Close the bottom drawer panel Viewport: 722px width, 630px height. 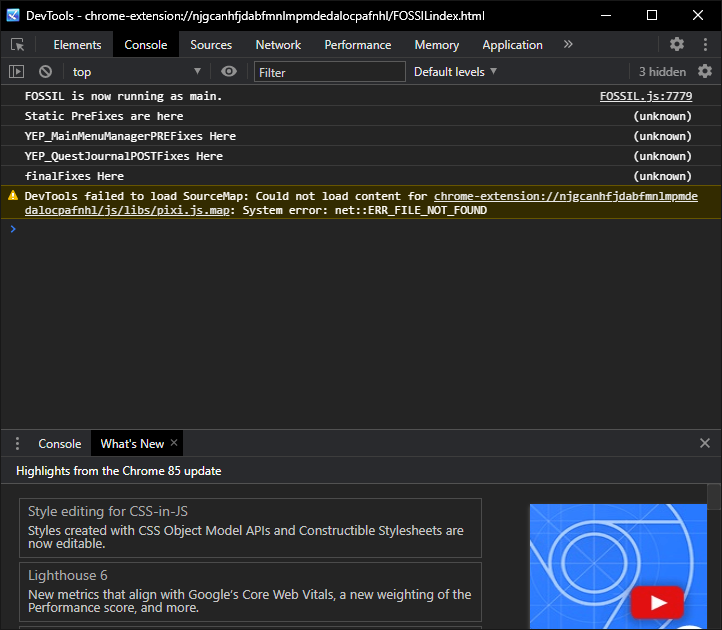click(705, 443)
